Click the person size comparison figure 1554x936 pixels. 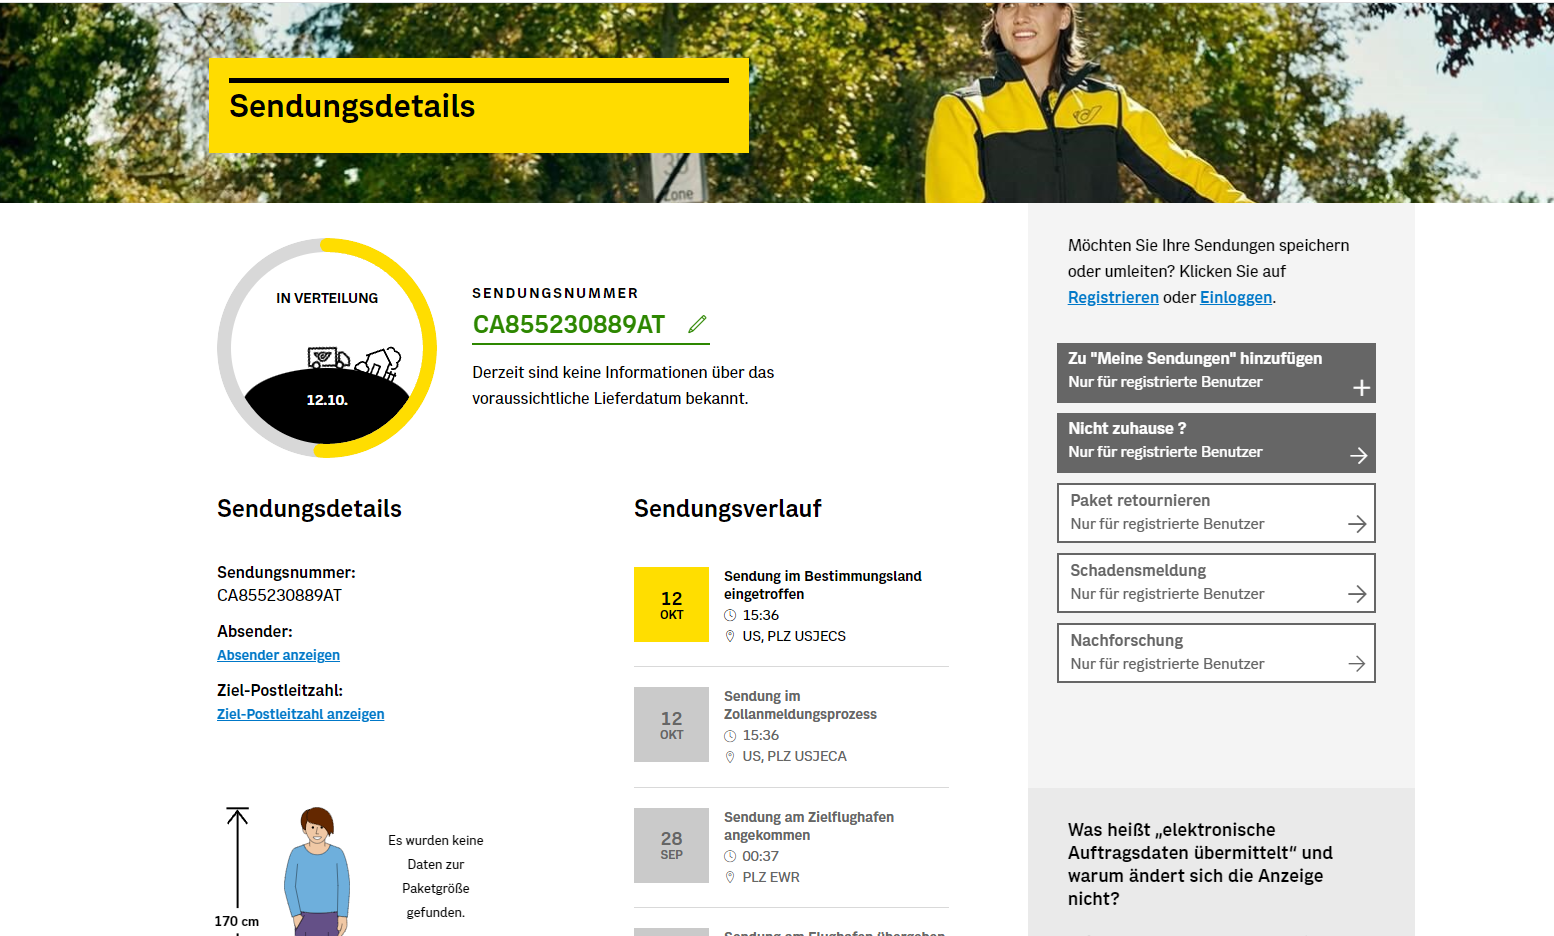pos(317,871)
